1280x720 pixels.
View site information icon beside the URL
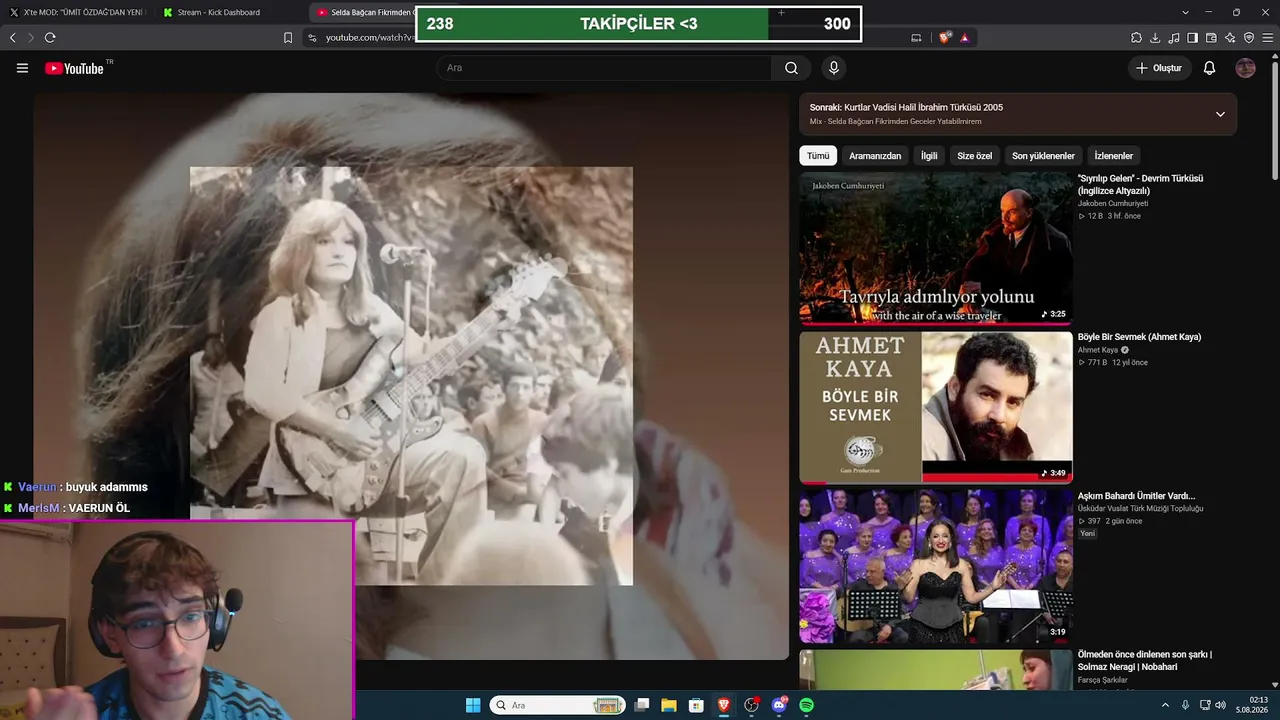pos(312,38)
